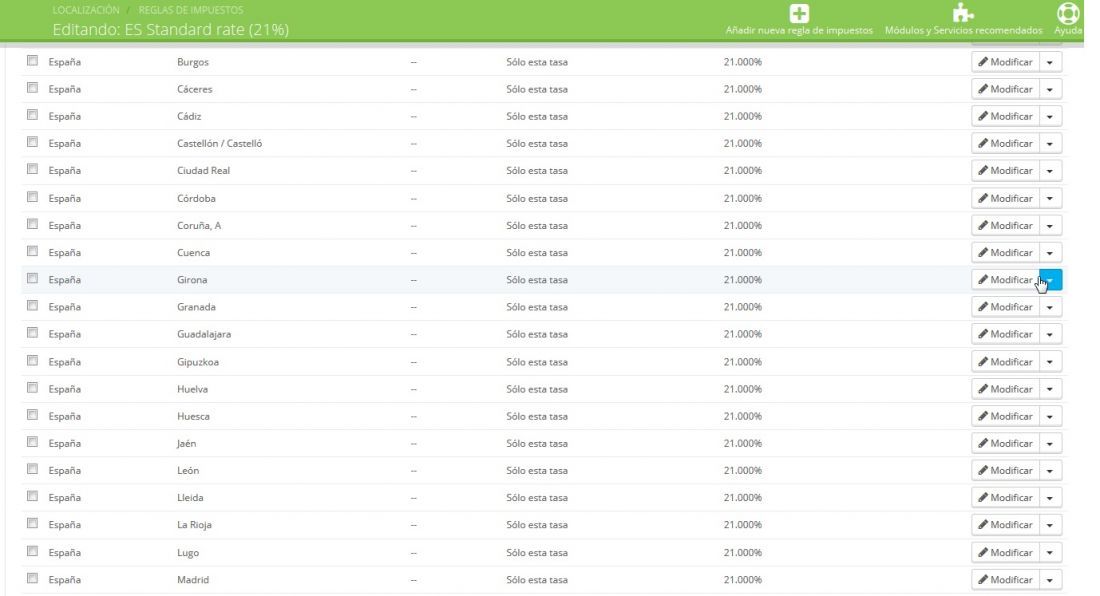This screenshot has width=1100, height=596.
Task: Select the Ciudad Real row checkbox
Action: point(32,170)
